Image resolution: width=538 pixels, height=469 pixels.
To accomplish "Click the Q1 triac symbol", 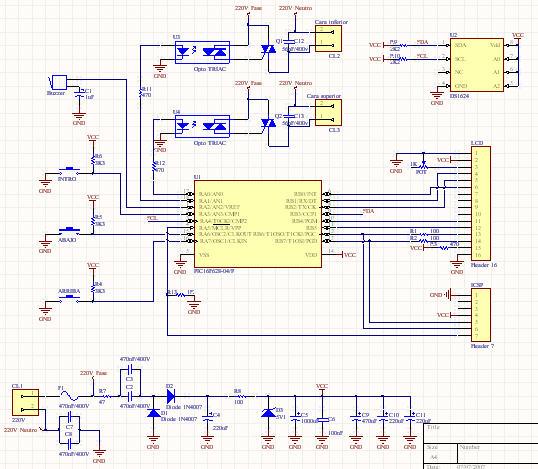I will click(x=268, y=49).
